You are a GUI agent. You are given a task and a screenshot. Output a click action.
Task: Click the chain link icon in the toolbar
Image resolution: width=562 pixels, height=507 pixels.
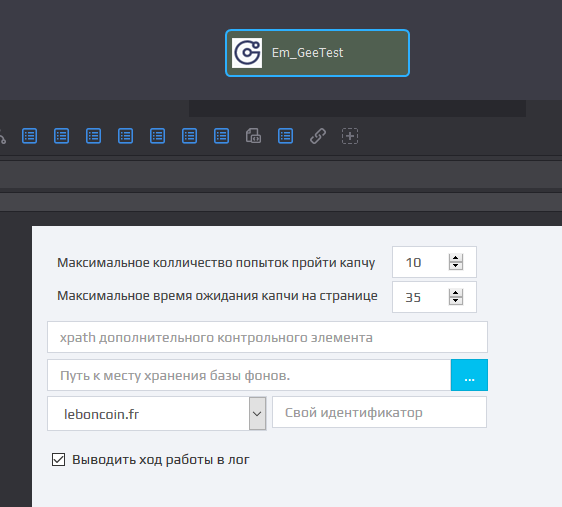(x=318, y=136)
